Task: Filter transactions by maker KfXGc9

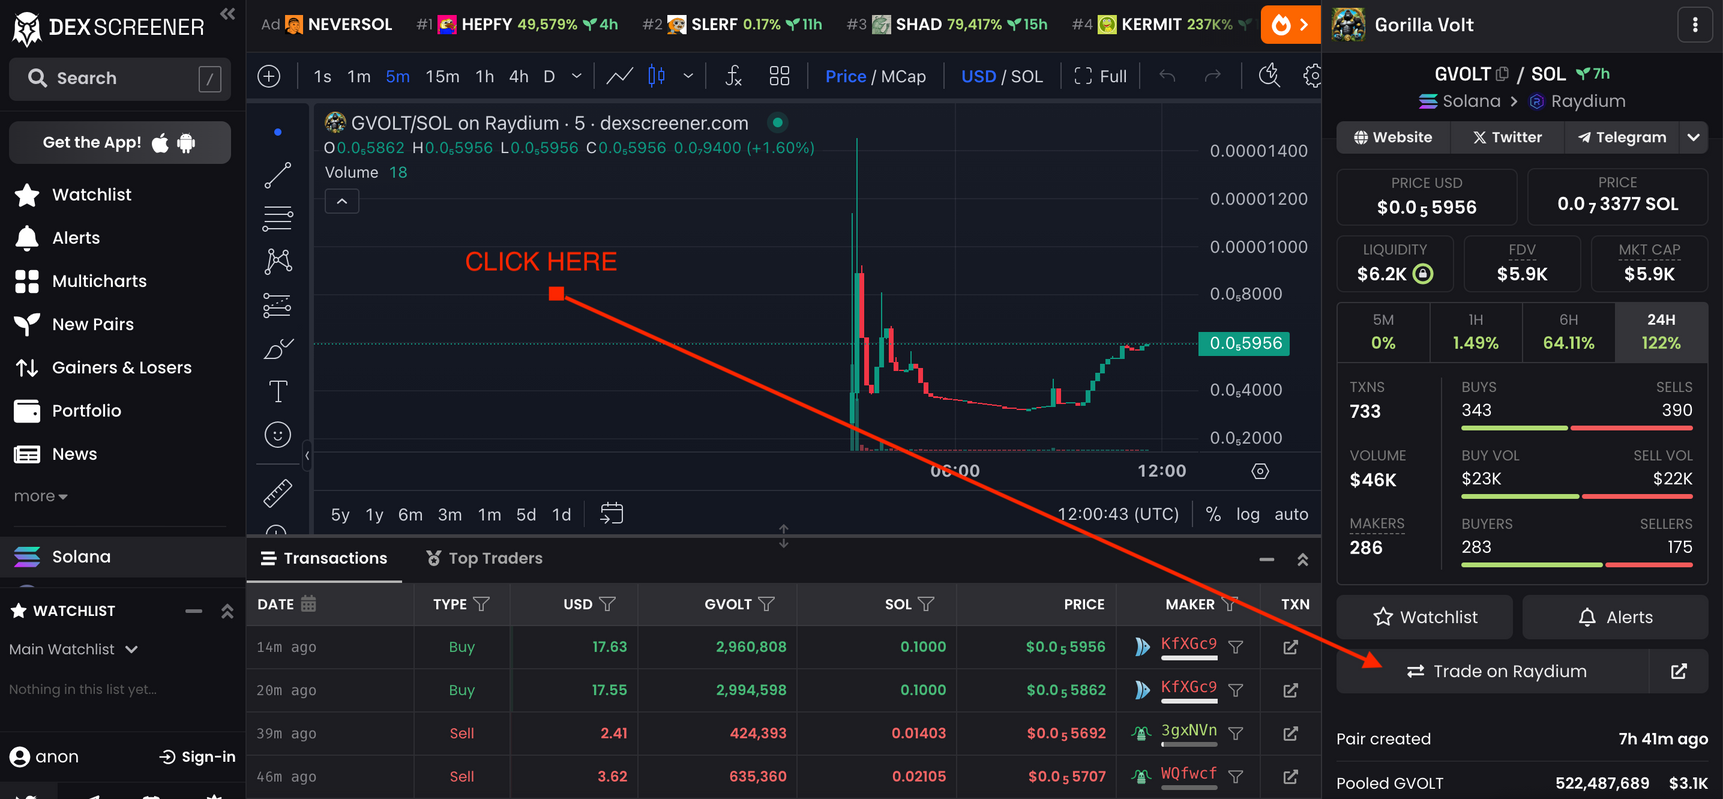Action: (x=1236, y=647)
